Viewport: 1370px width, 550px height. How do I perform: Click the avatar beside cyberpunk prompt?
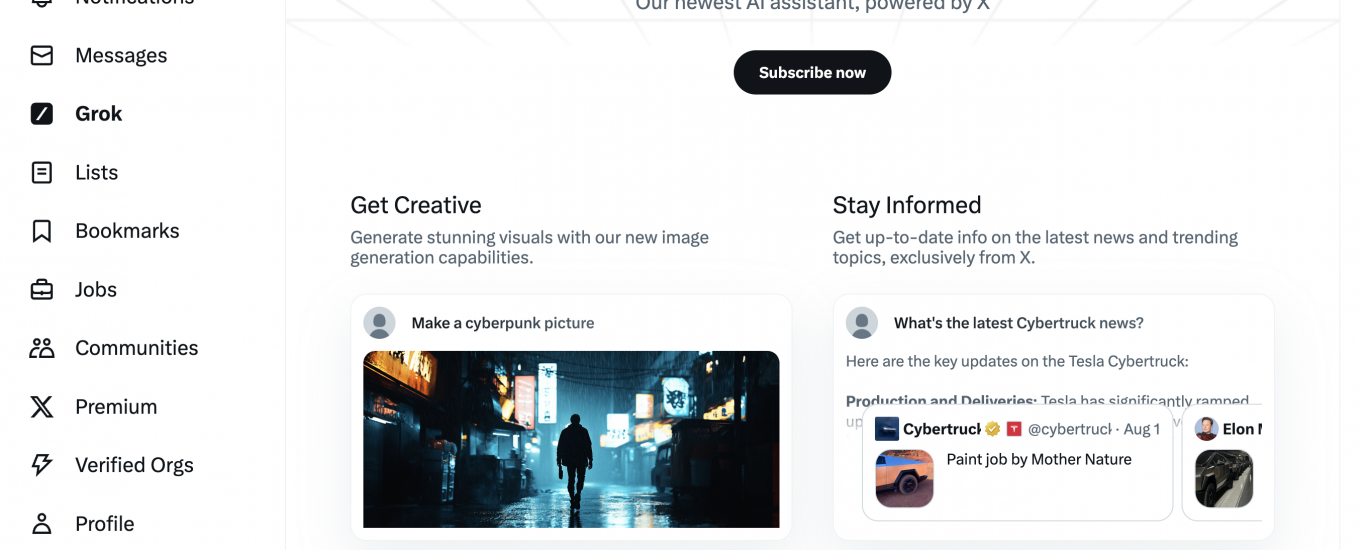pos(379,323)
